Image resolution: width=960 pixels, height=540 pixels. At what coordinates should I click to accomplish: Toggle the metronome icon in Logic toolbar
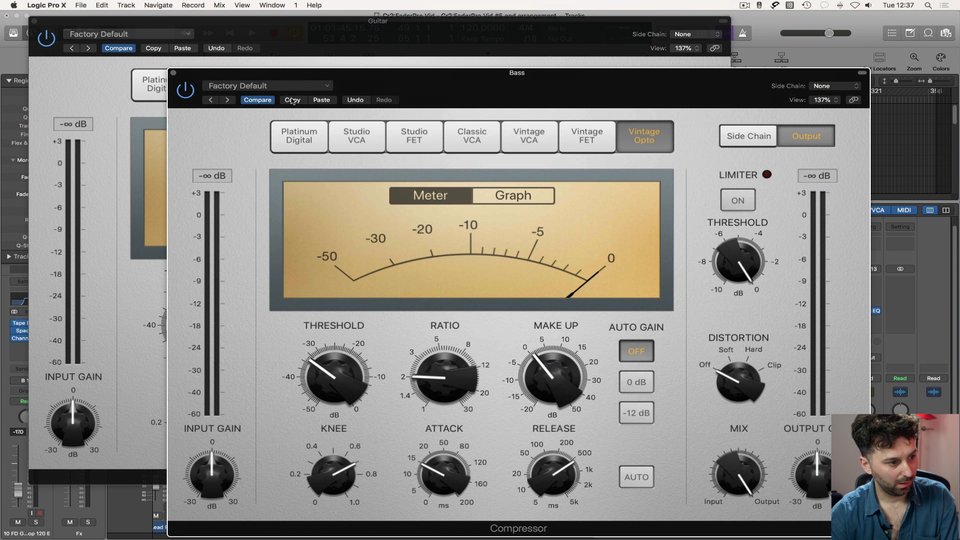pos(743,34)
